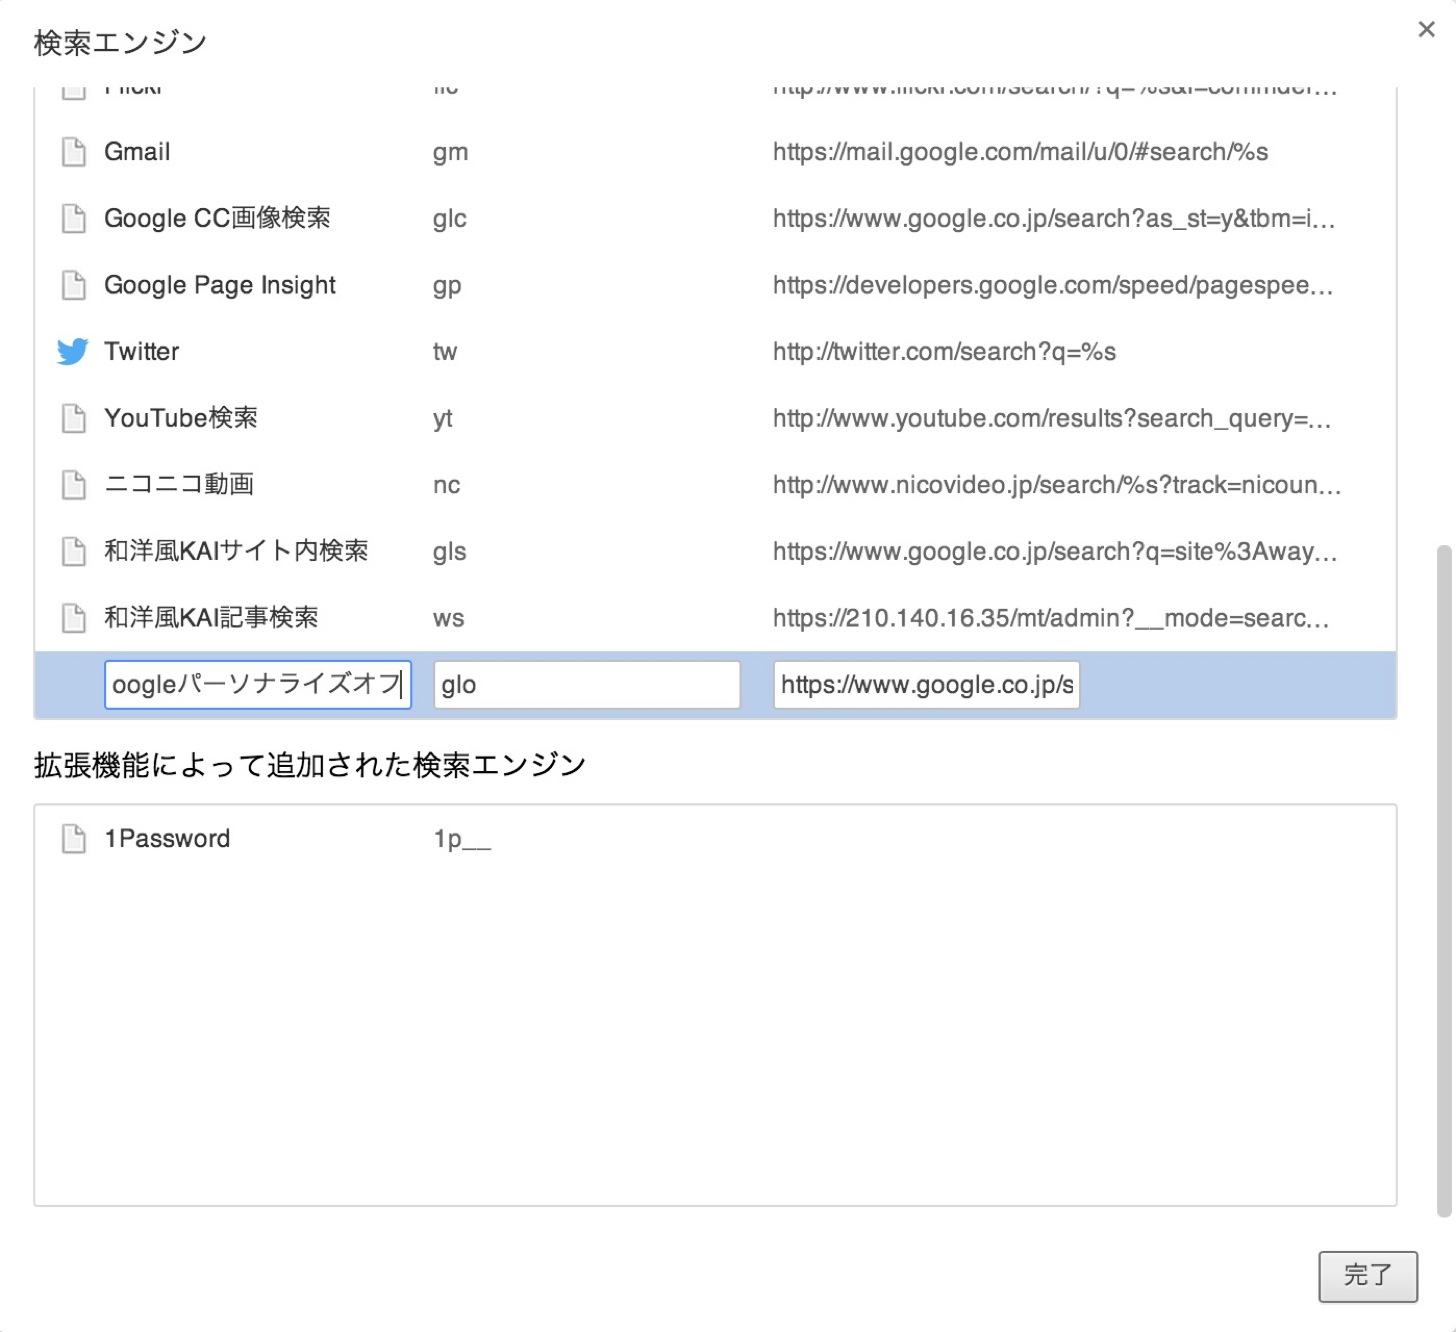Click the gm keyword for Gmail

(450, 153)
